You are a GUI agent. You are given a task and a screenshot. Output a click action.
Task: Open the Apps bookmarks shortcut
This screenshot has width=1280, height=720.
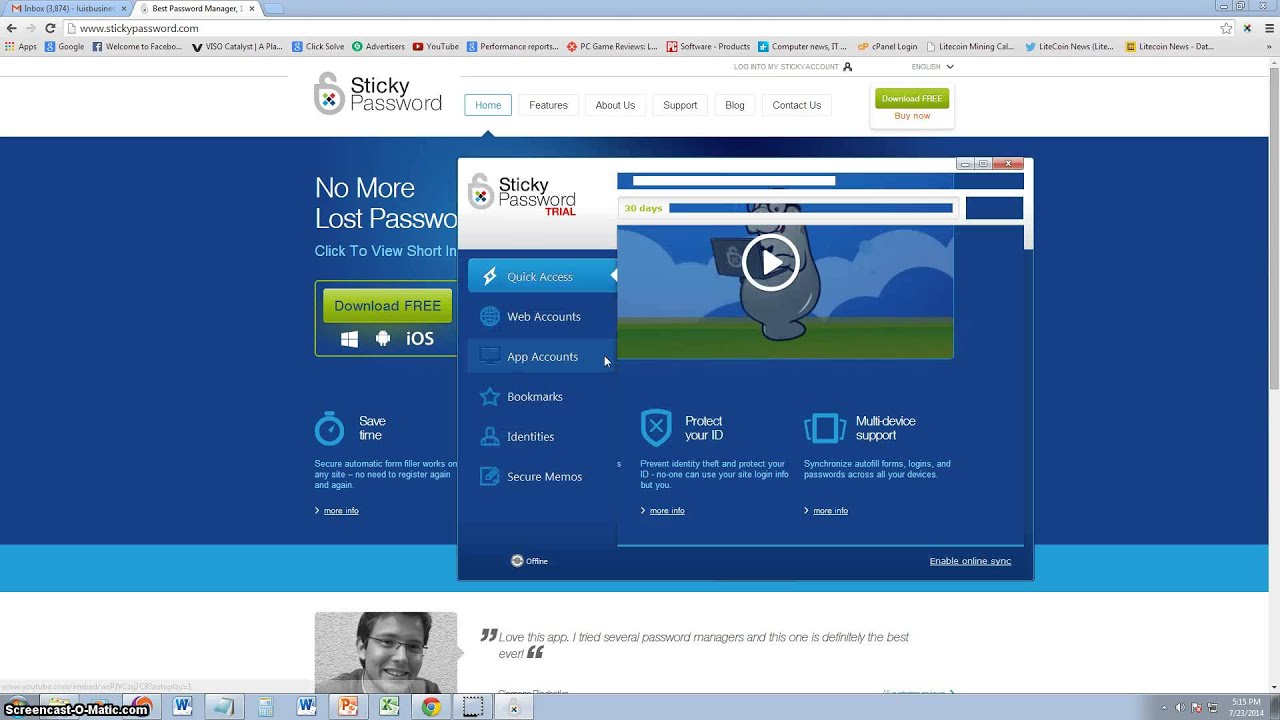(21, 46)
